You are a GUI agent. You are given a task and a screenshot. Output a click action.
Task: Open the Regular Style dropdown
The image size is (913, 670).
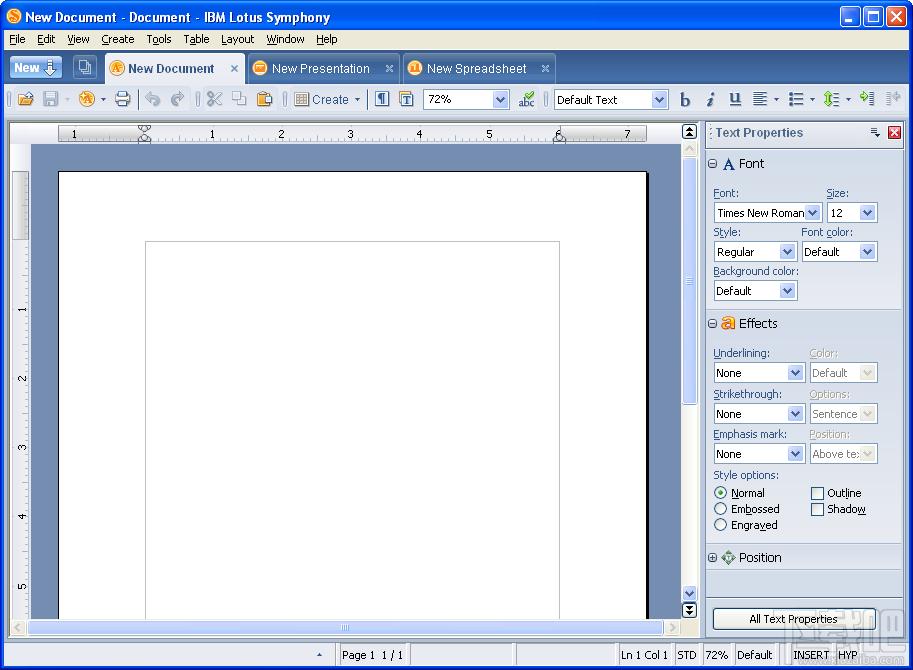[x=787, y=251]
